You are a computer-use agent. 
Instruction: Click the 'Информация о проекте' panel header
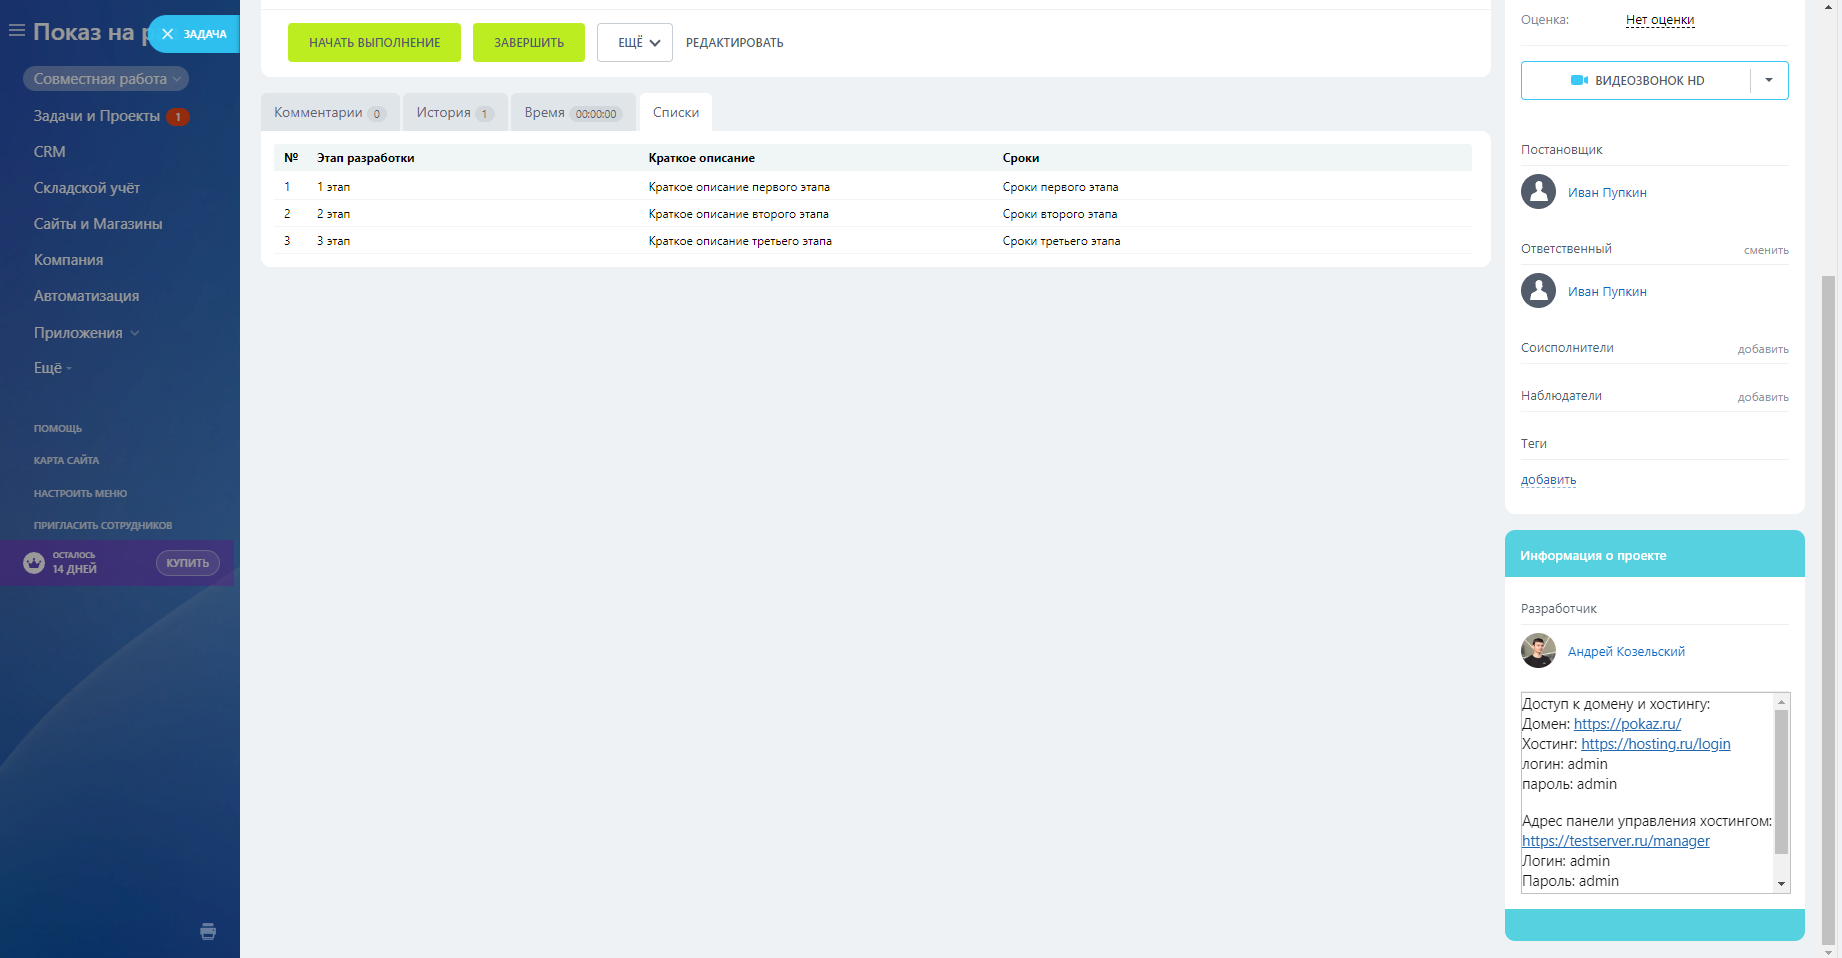point(1655,554)
